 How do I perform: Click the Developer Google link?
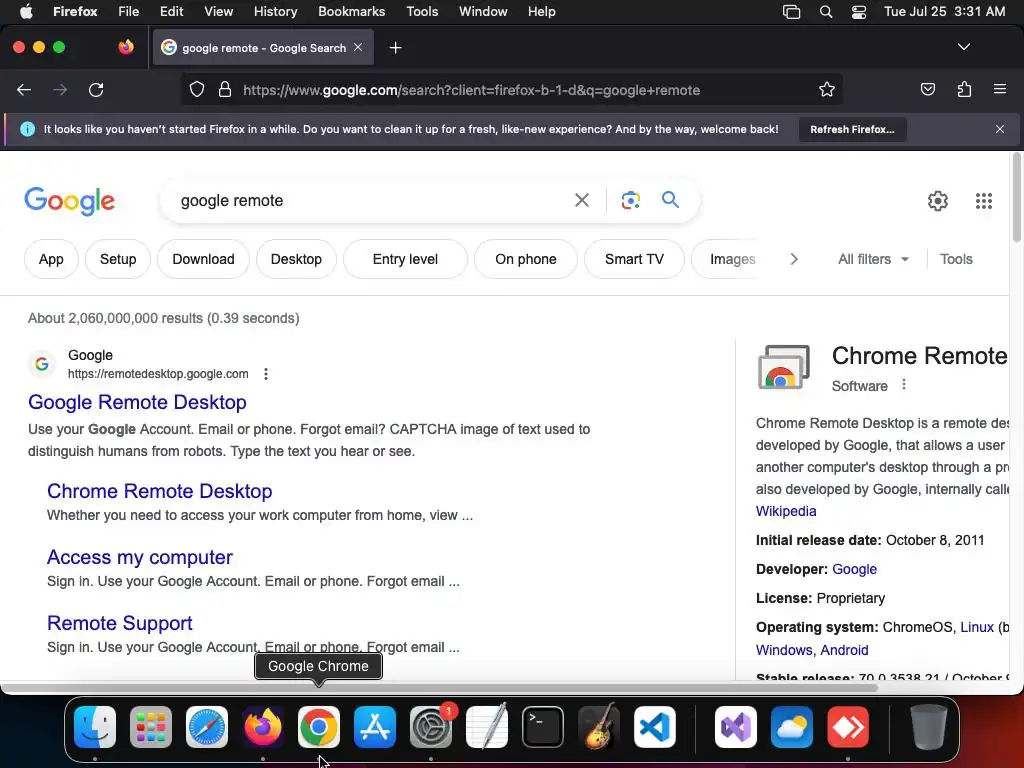tap(854, 569)
